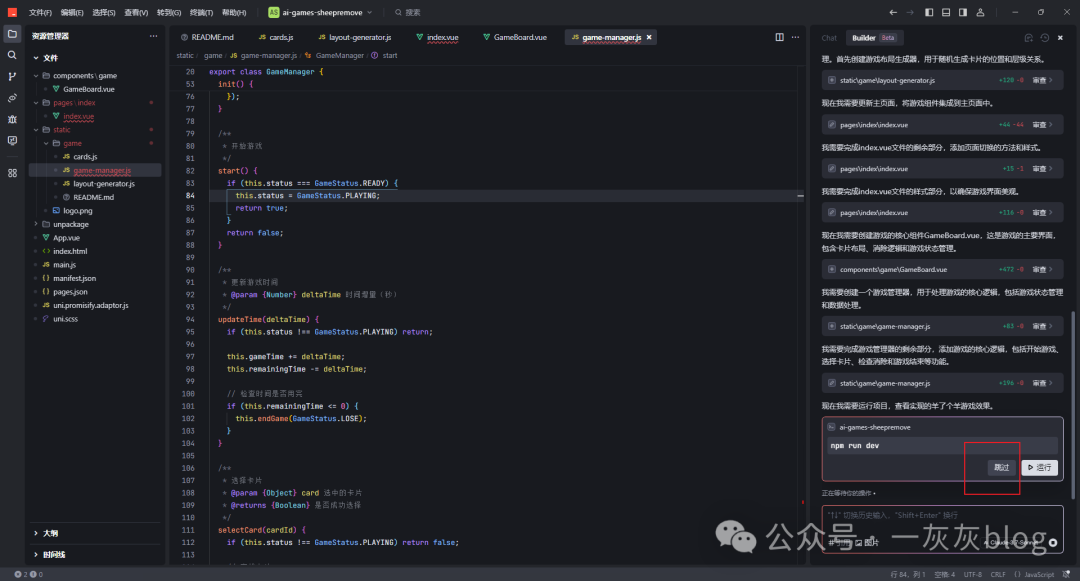The height and width of the screenshot is (581, 1080).
Task: Stop the AI response with stop button
Action: 1052,542
